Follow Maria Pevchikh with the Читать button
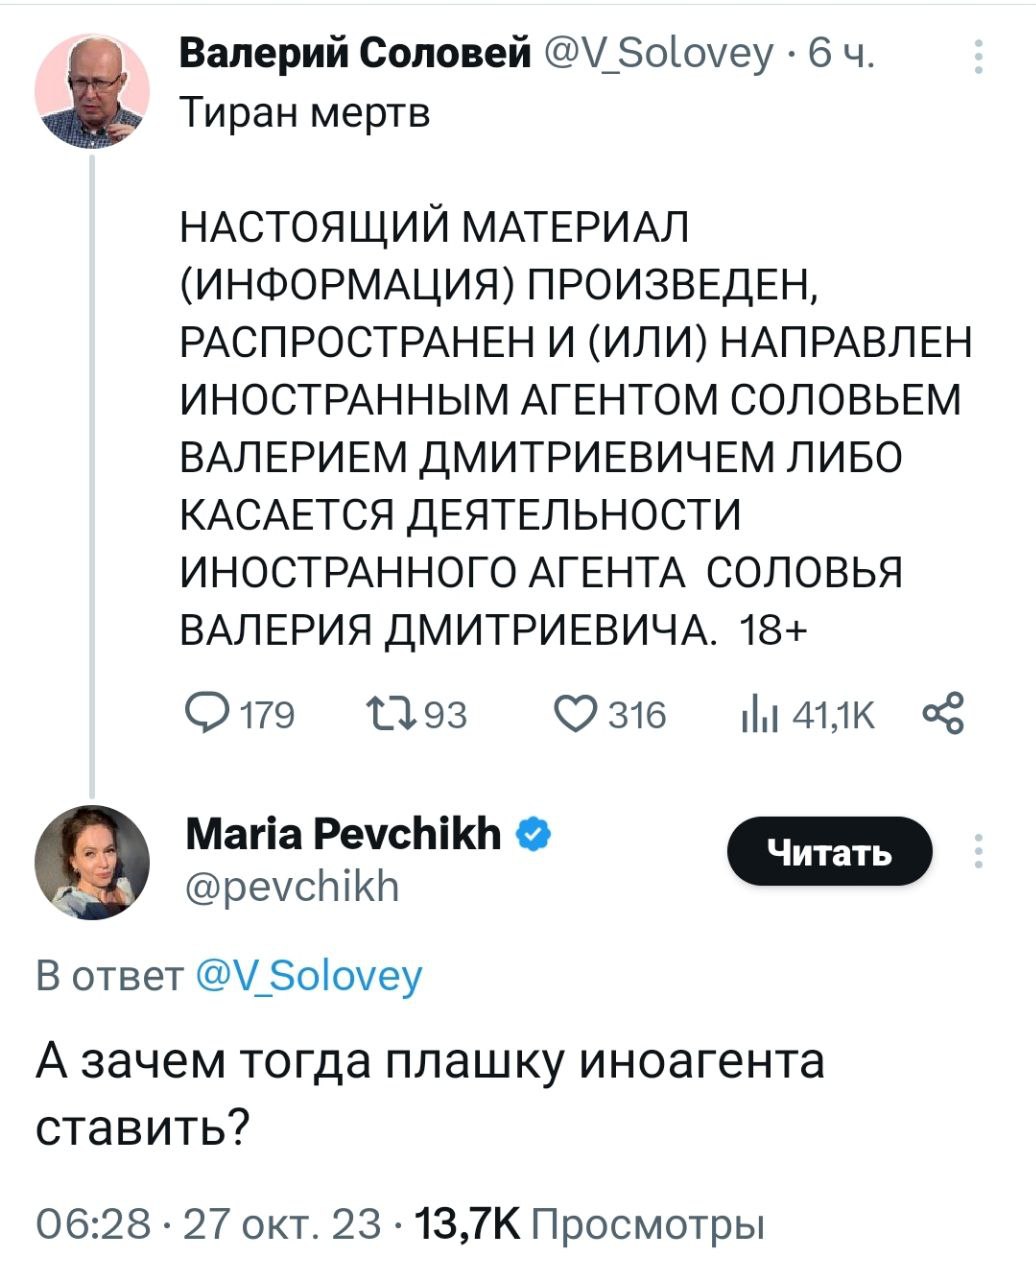This screenshot has width=1036, height=1280. (829, 851)
